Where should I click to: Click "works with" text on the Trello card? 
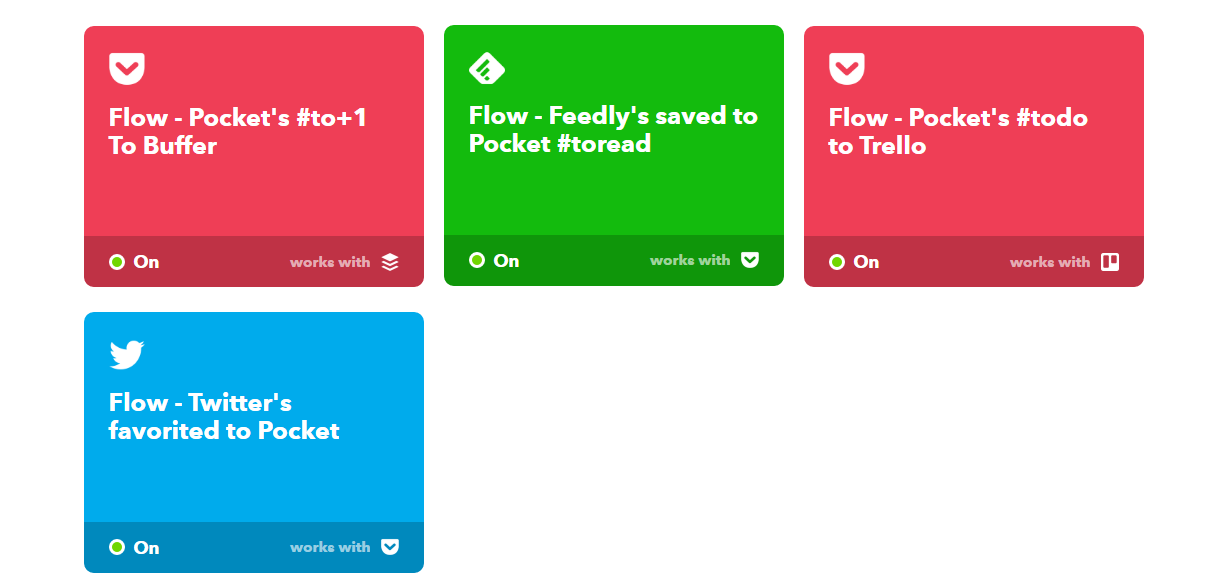[x=1050, y=262]
